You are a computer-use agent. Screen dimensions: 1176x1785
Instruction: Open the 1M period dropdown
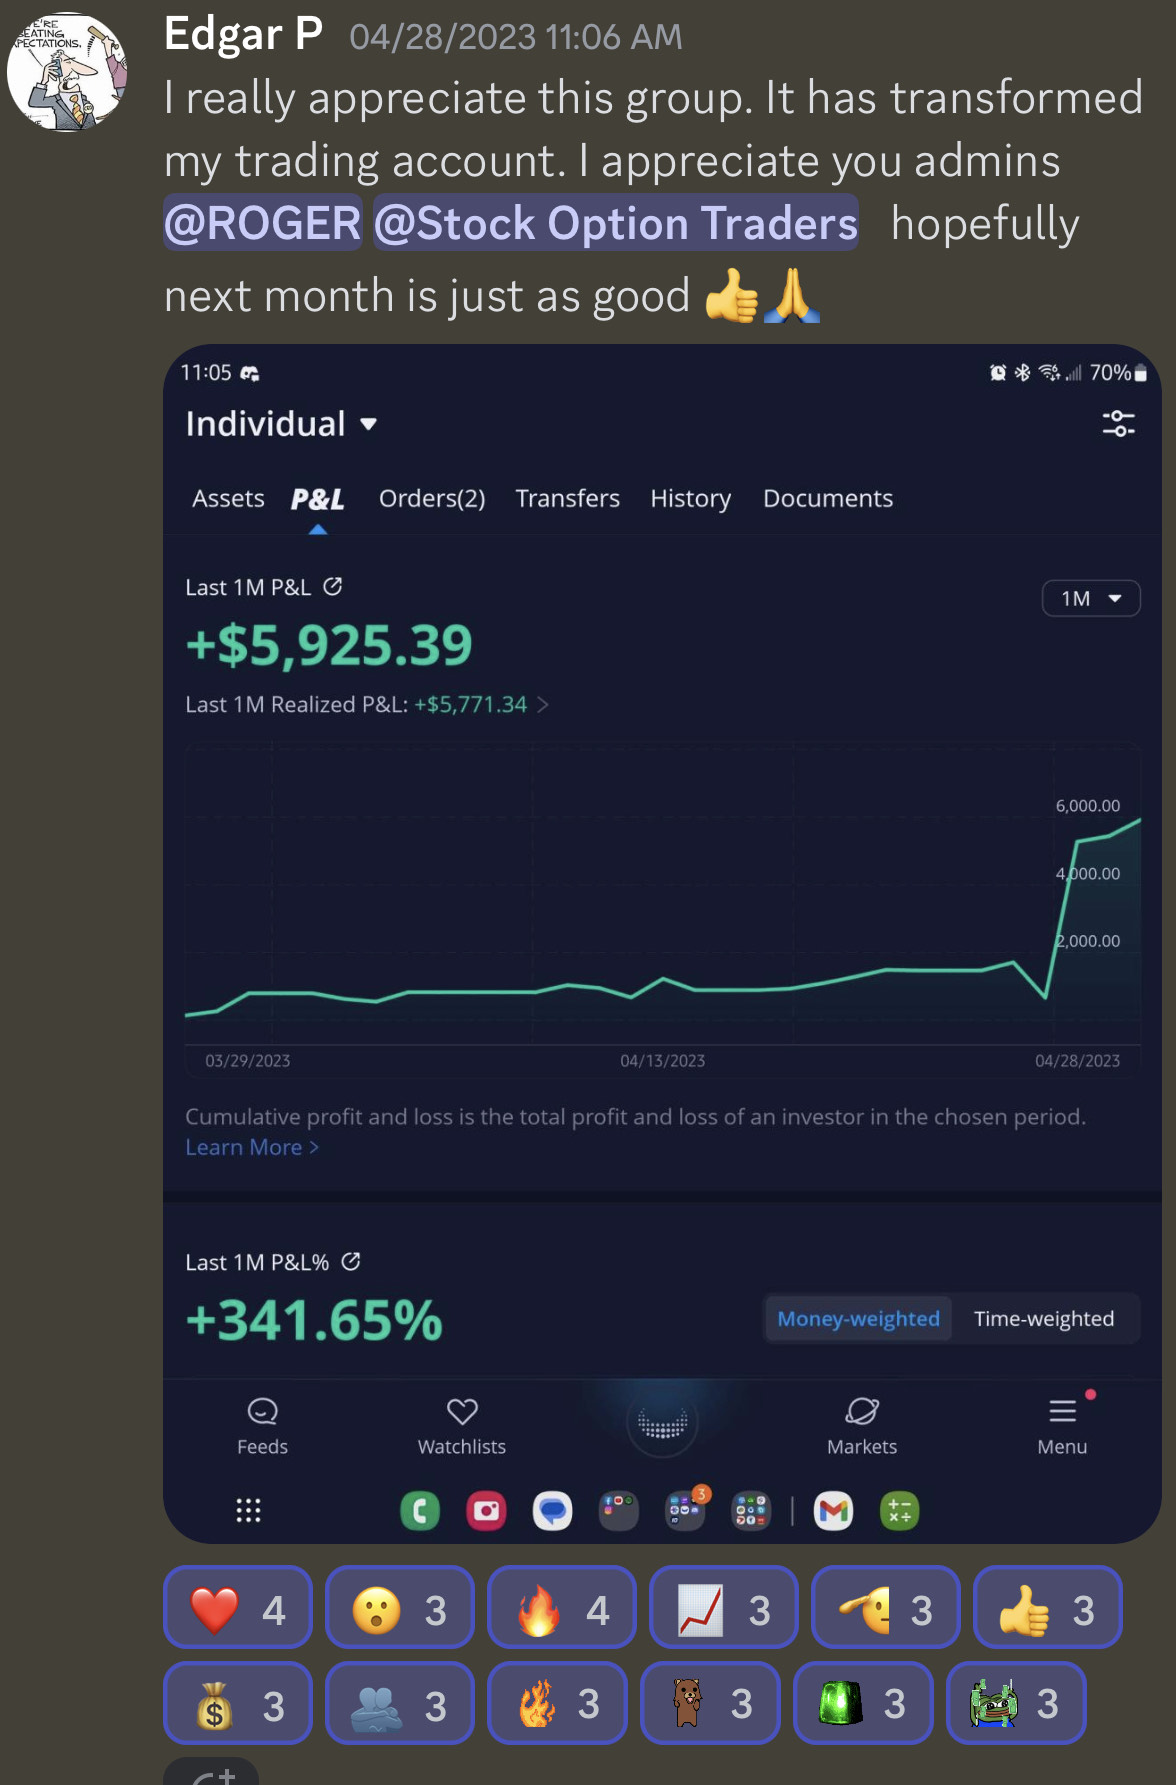pos(1090,598)
